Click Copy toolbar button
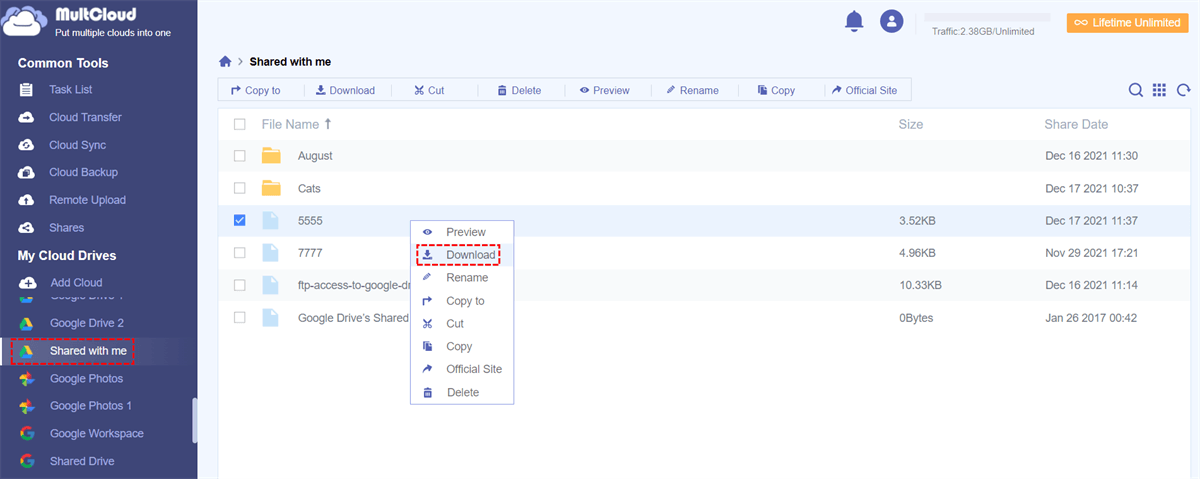 (x=776, y=90)
